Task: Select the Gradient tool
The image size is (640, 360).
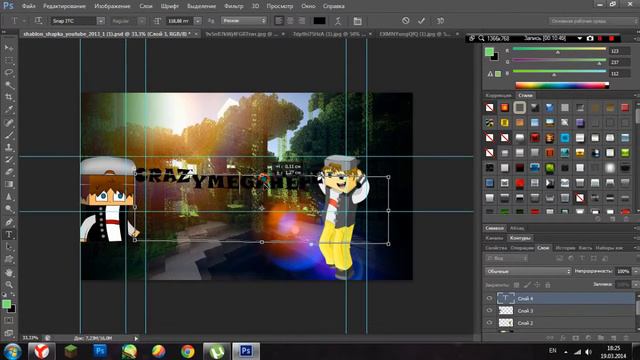Action: 9,184
